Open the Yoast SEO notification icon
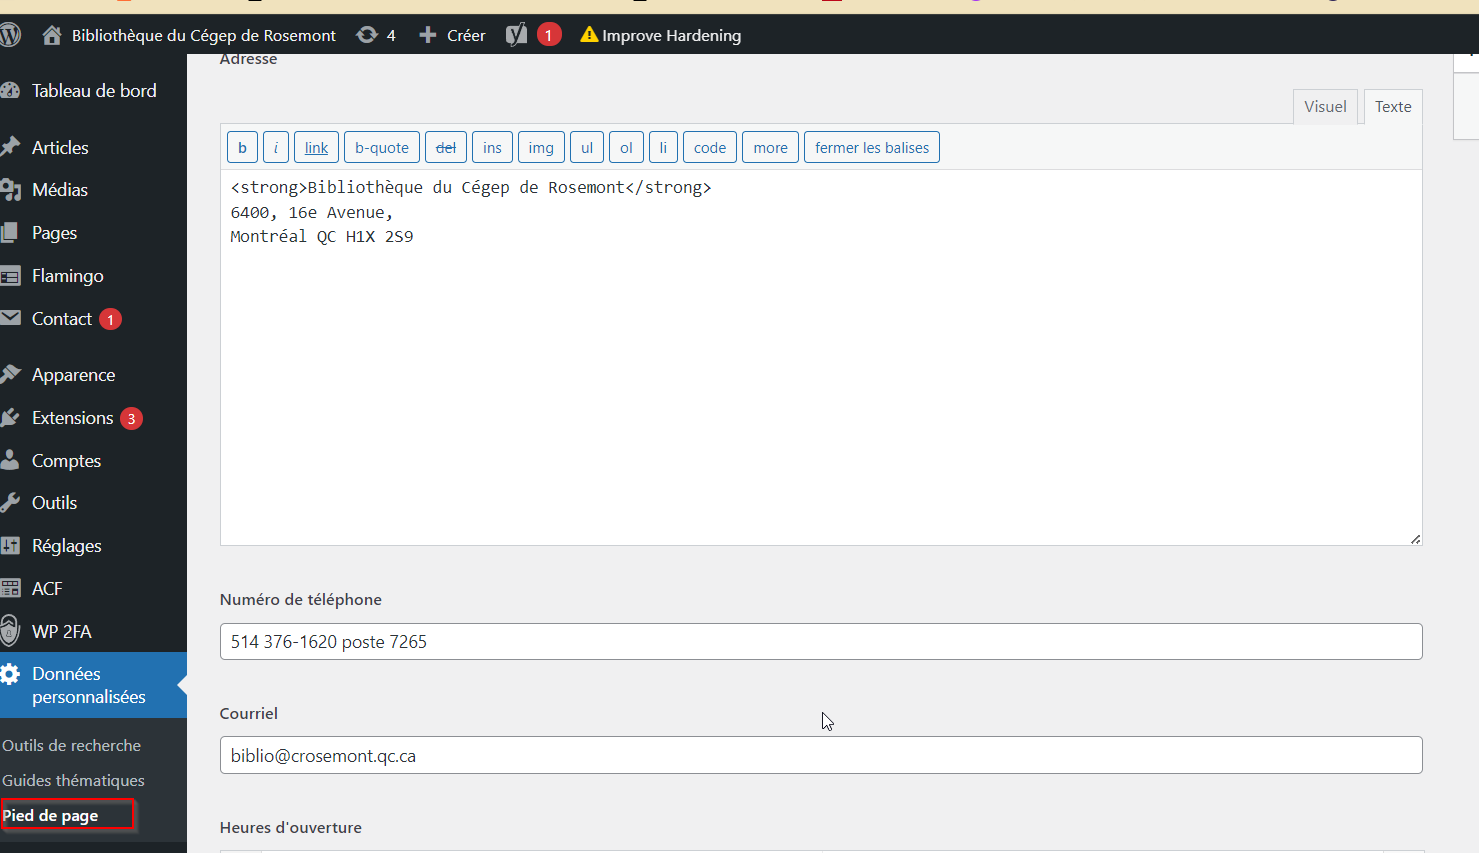 pos(516,35)
